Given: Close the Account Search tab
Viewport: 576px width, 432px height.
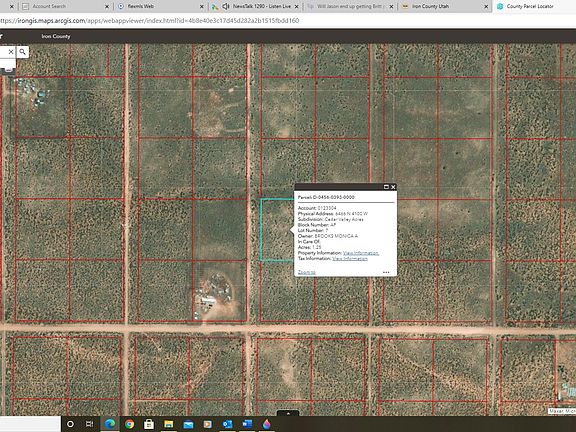Looking at the screenshot, I should point(107,7).
